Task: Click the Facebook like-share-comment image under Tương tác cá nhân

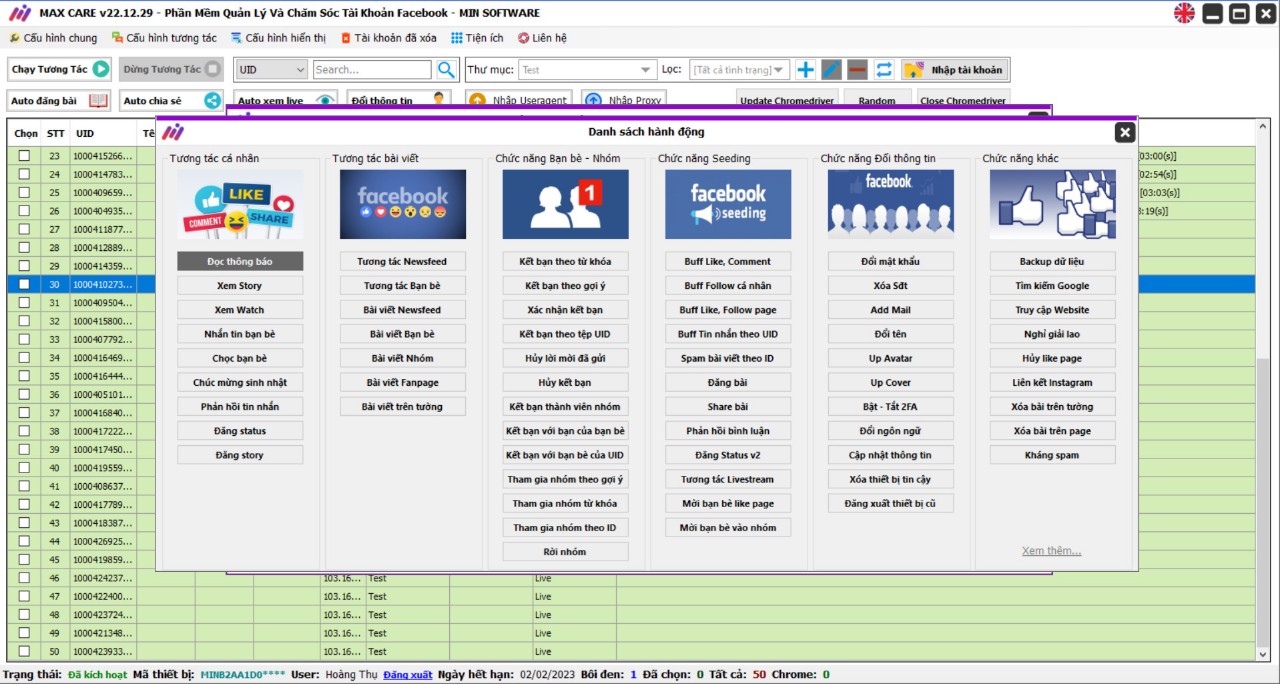Action: point(240,204)
